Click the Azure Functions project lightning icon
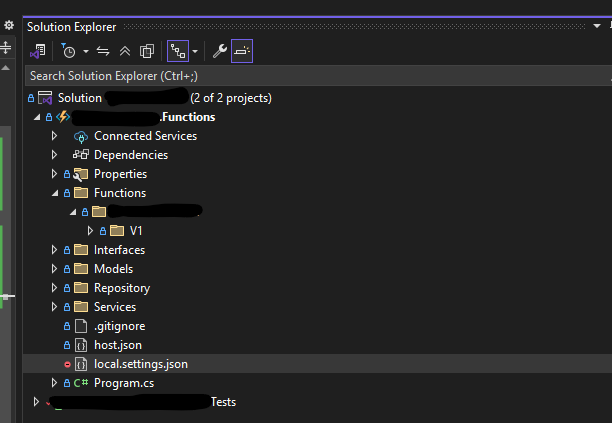The image size is (612, 423). 63,117
